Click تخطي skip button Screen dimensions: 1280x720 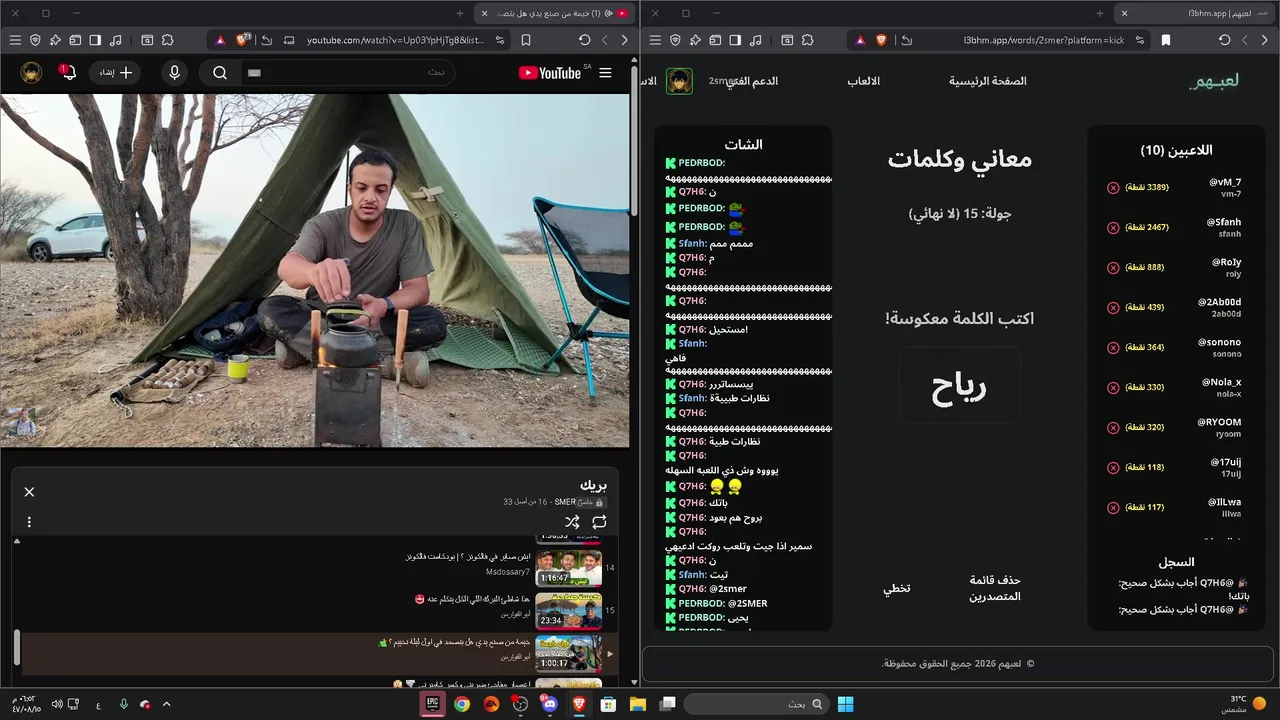pyautogui.click(x=897, y=588)
